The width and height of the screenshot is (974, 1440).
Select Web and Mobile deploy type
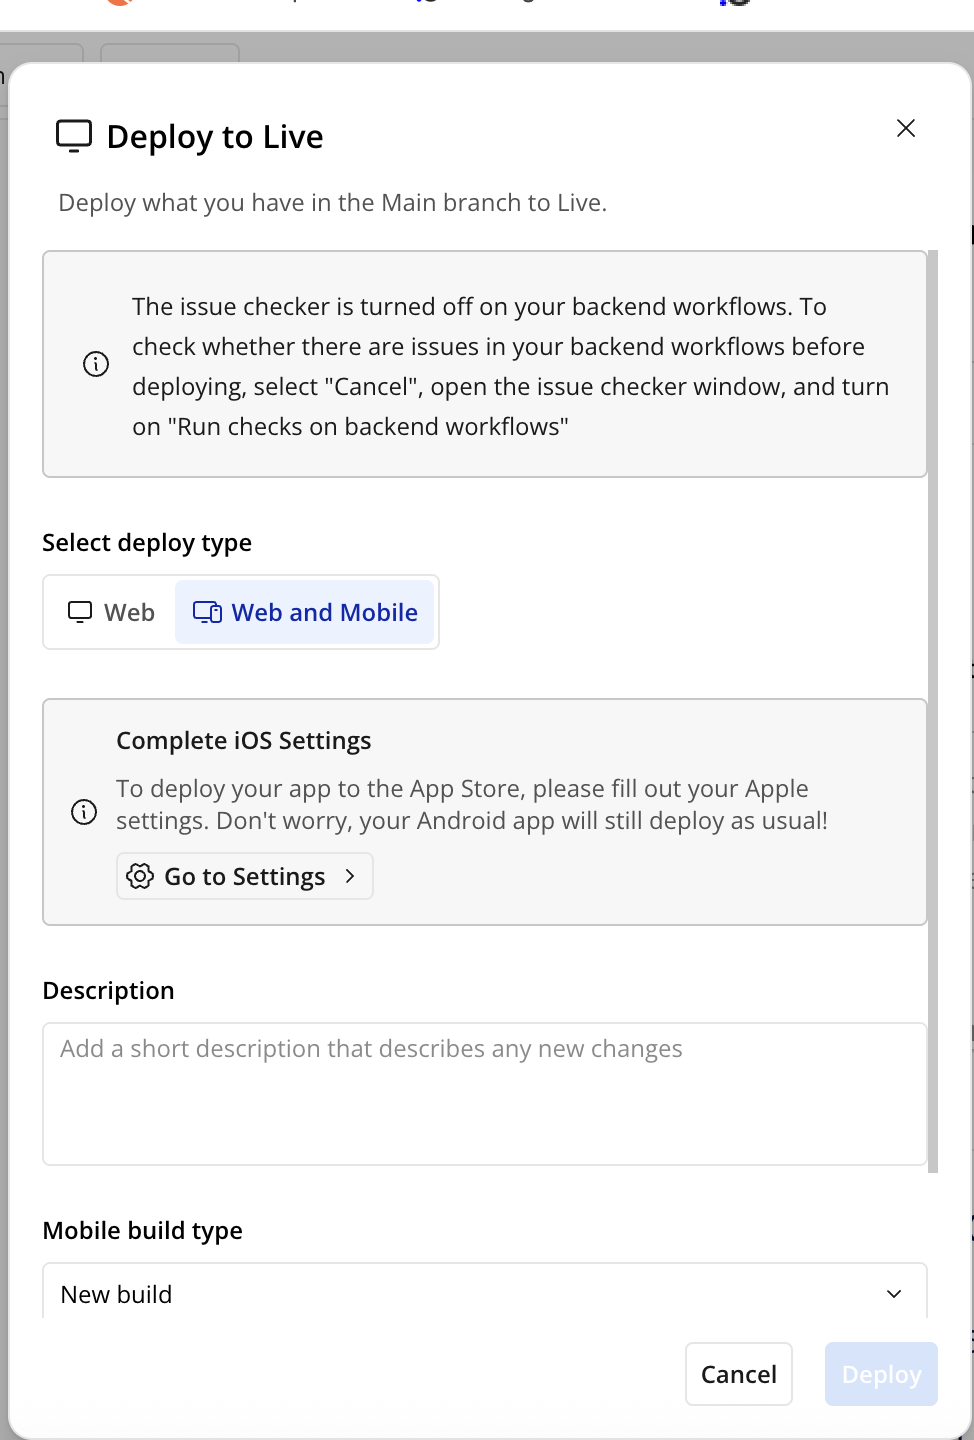point(306,612)
